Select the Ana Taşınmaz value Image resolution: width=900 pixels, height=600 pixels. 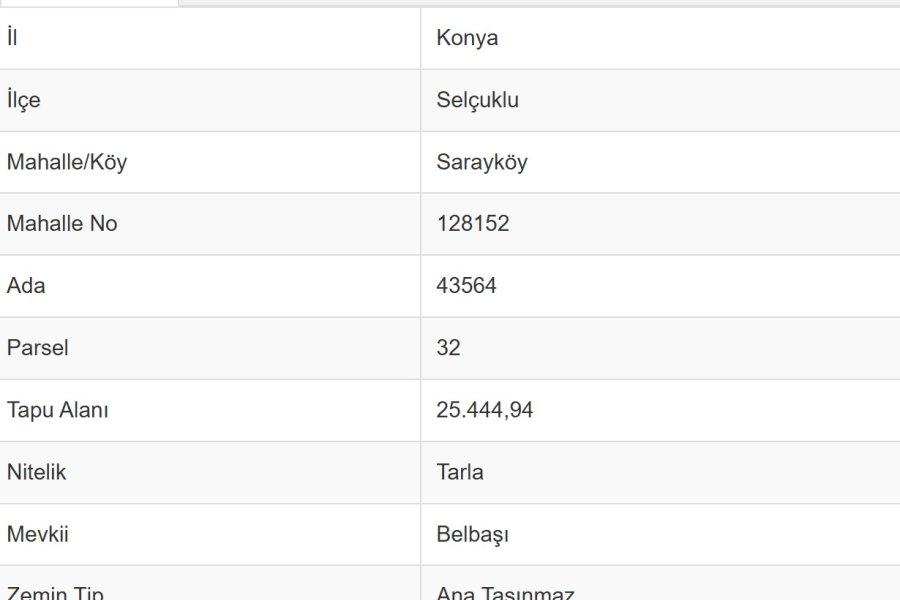(x=505, y=593)
